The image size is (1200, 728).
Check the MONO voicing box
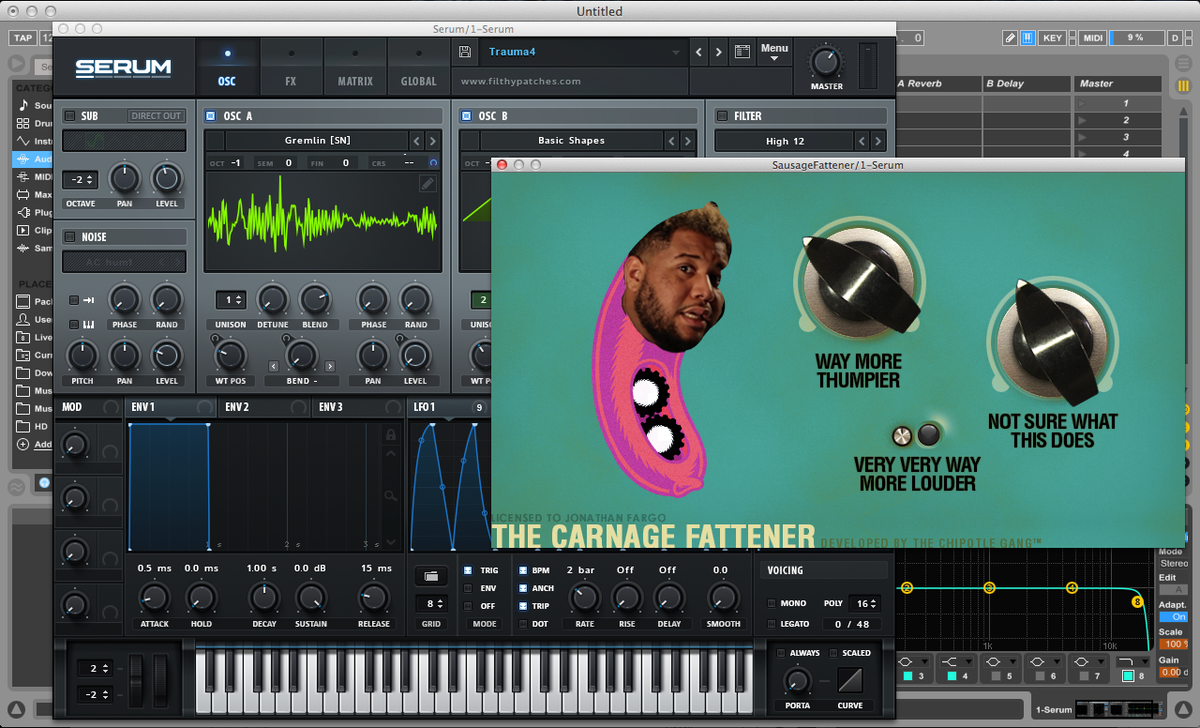[771, 604]
